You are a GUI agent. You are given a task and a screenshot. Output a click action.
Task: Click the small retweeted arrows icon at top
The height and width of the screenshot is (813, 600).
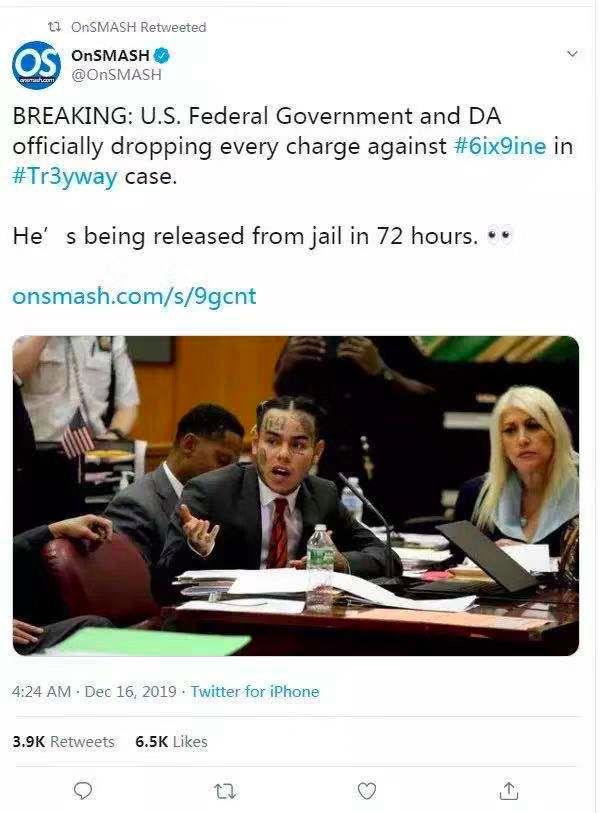(53, 26)
